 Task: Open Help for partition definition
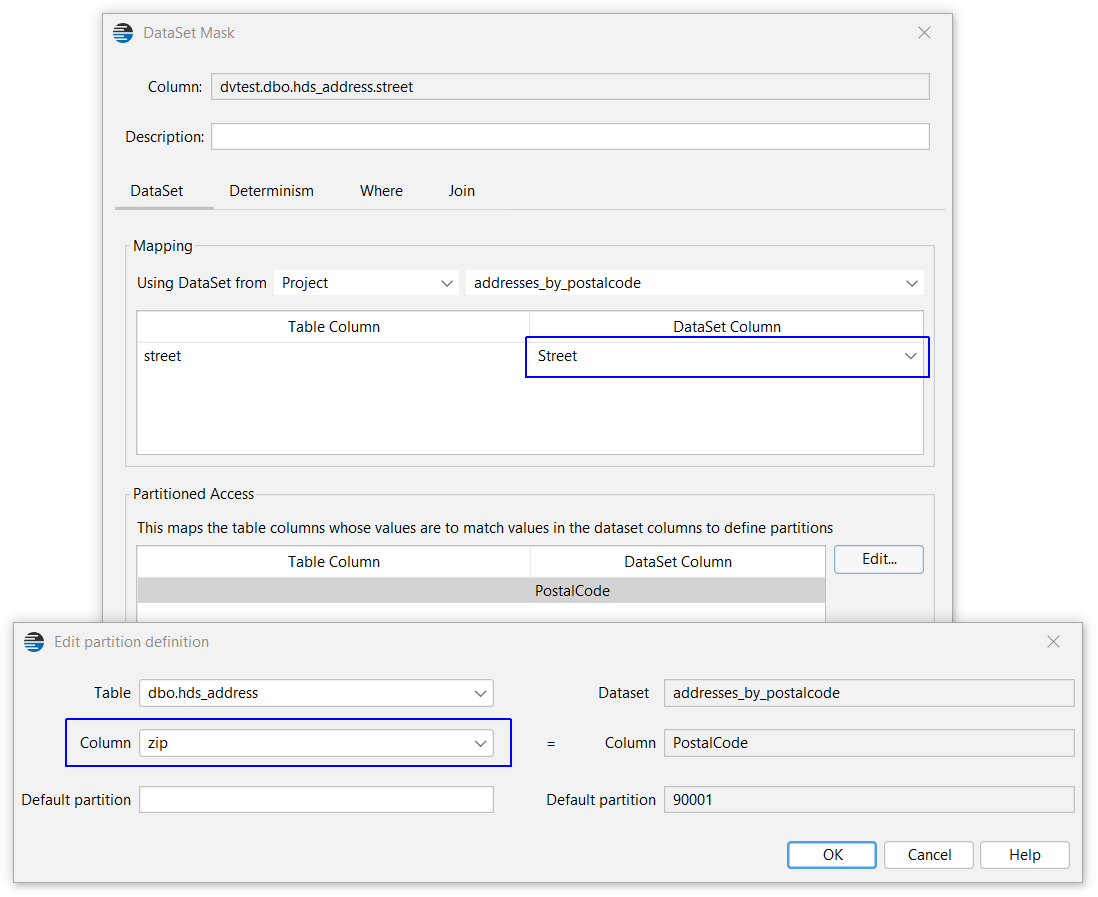[x=1024, y=854]
